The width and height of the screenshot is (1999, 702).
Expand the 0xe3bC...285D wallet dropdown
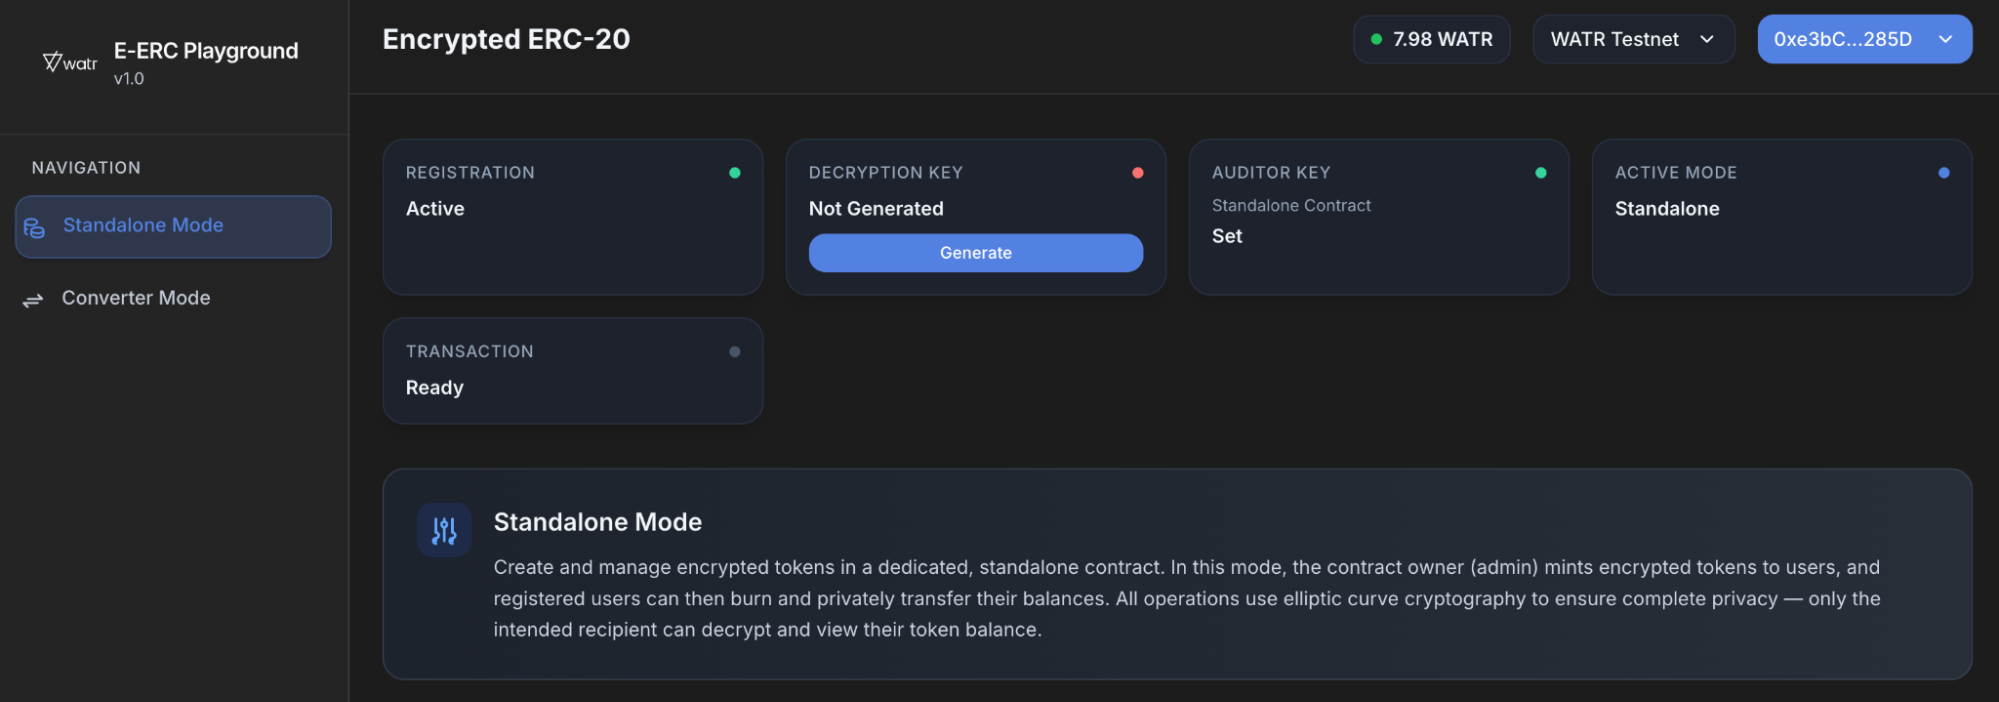1863,39
